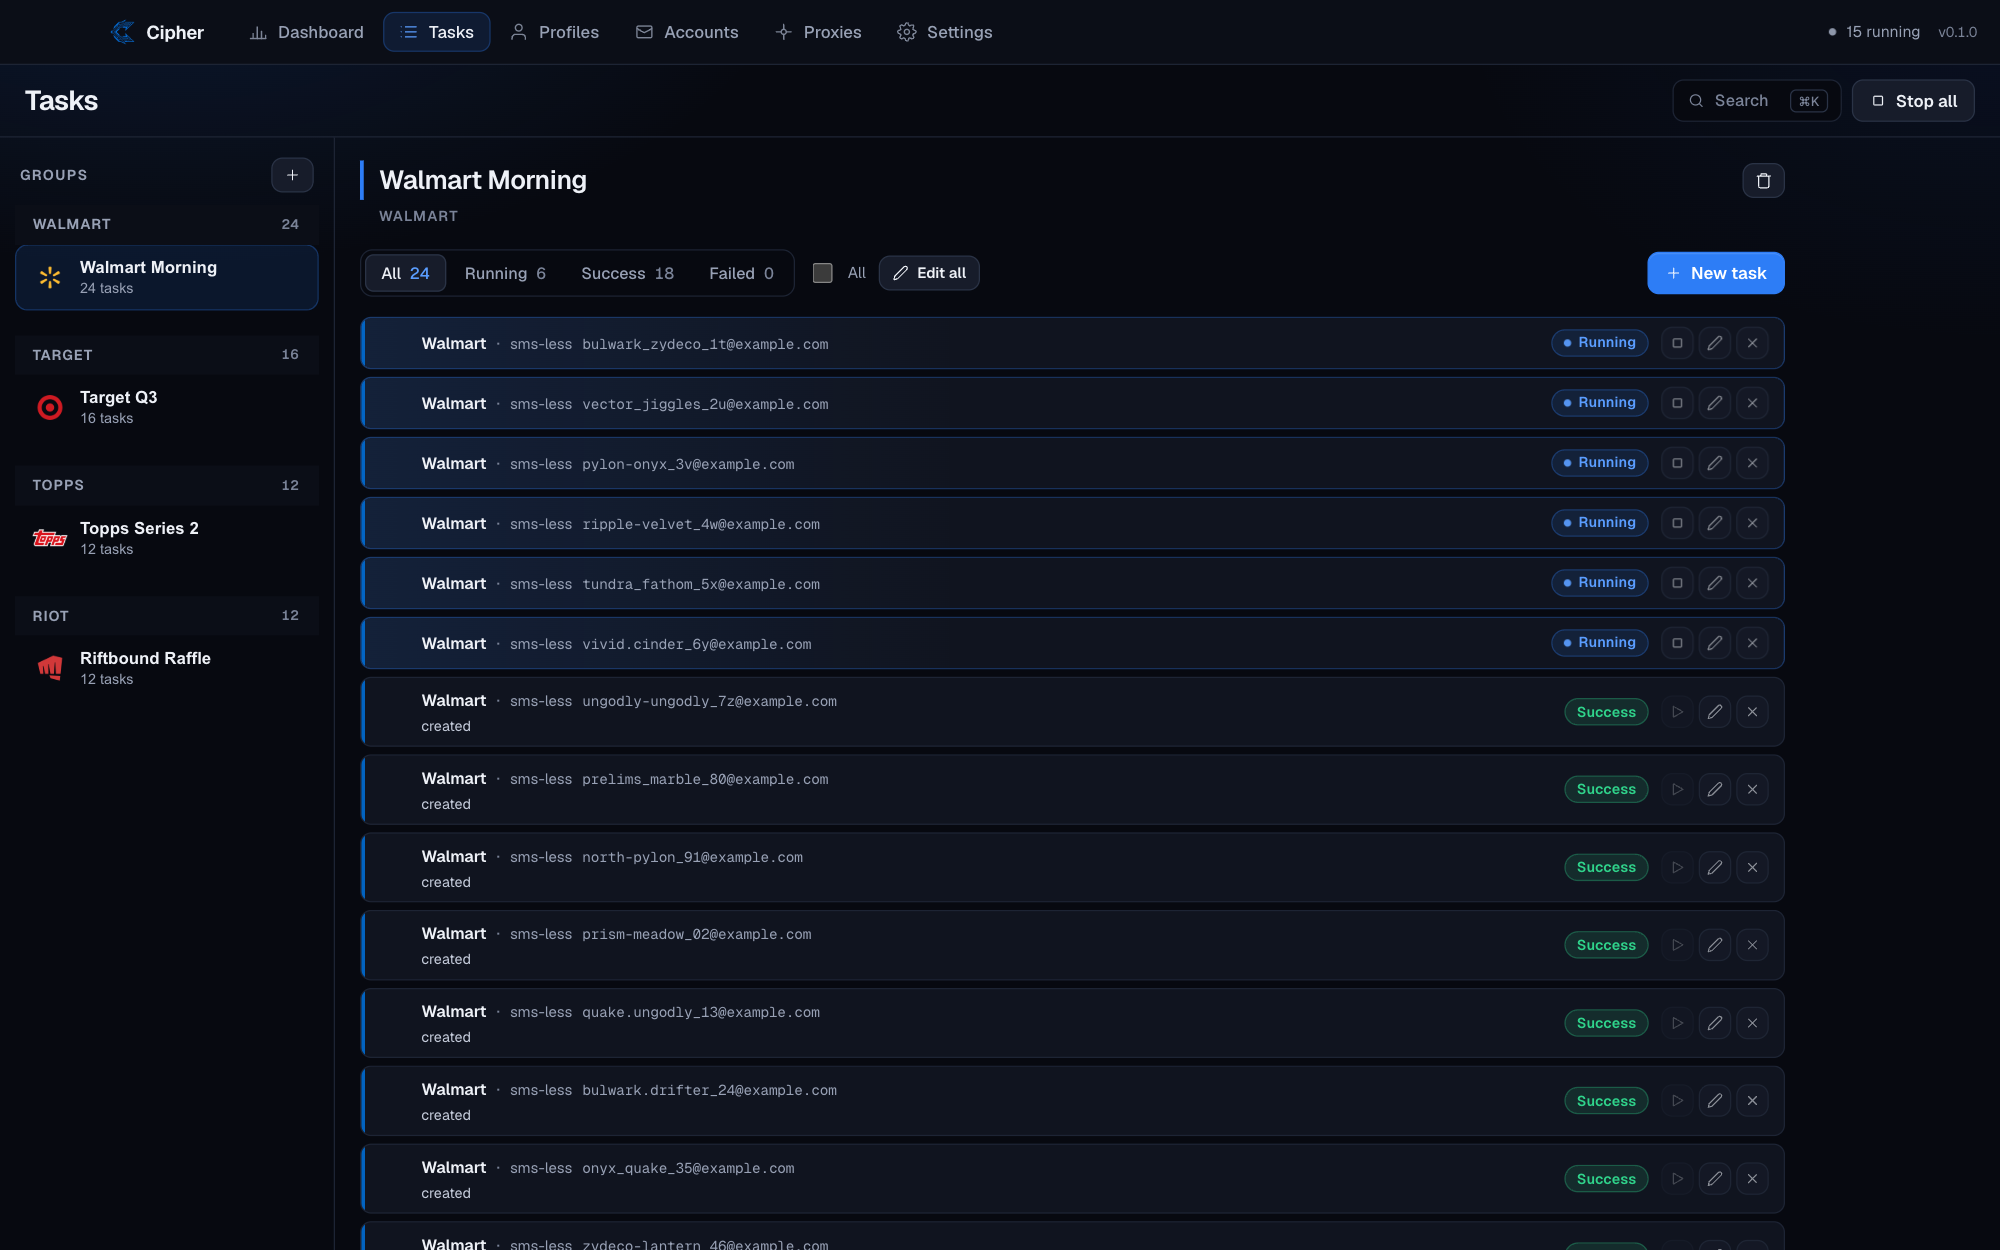The image size is (2000, 1250).
Task: Edit the quake.ungodly_13 task
Action: coord(1714,1023)
